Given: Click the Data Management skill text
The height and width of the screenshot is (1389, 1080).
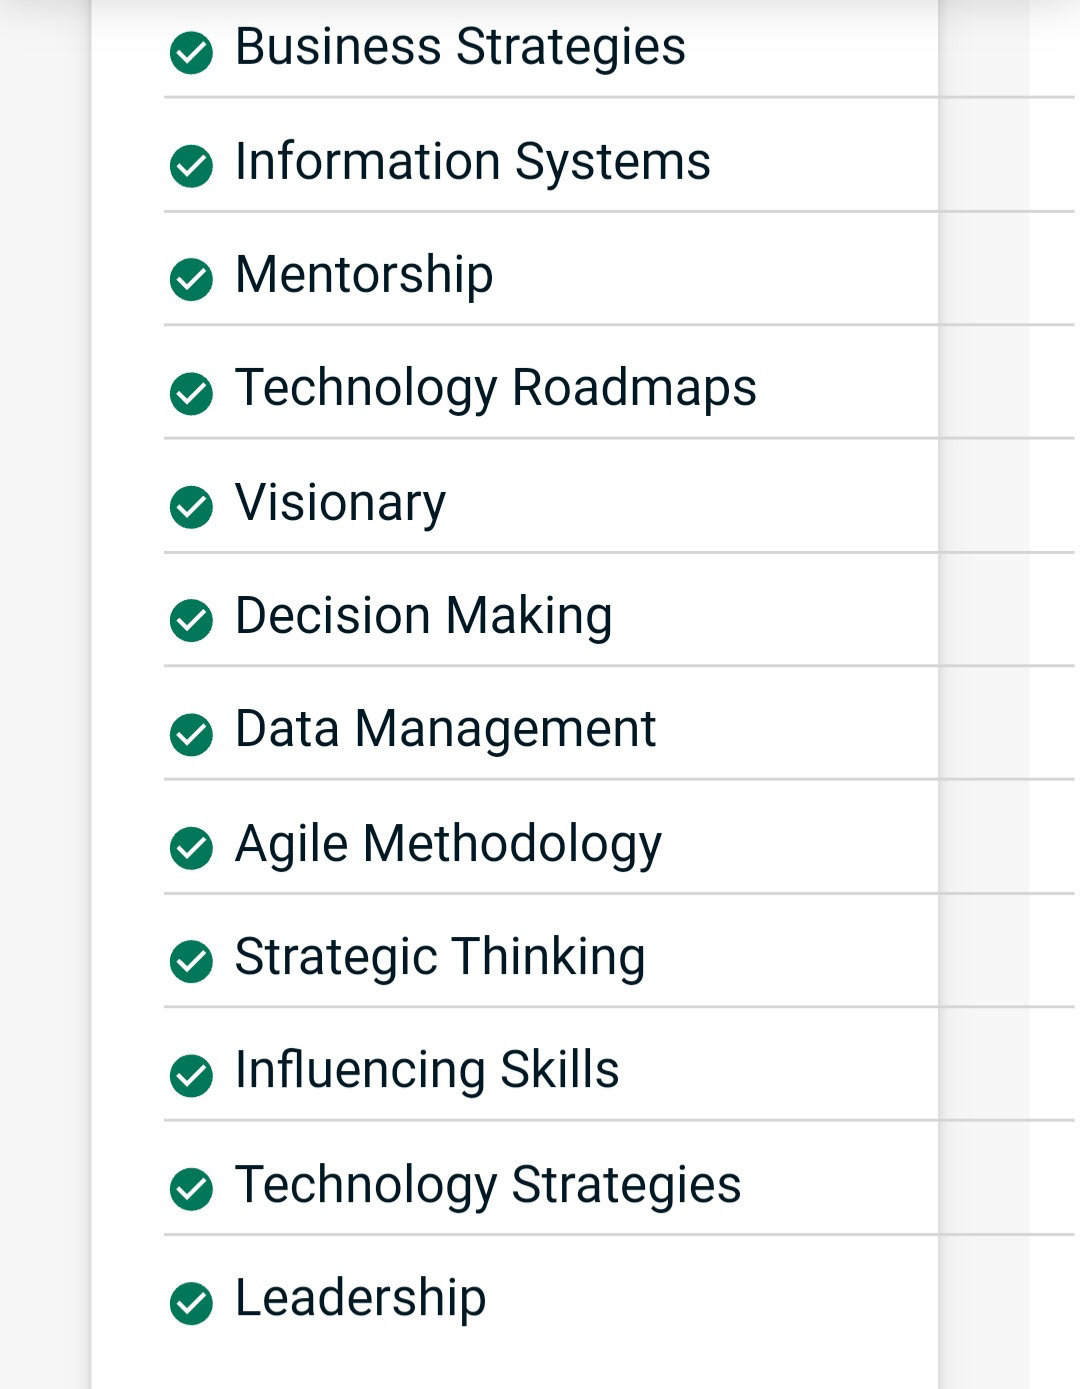Looking at the screenshot, I should tap(446, 730).
